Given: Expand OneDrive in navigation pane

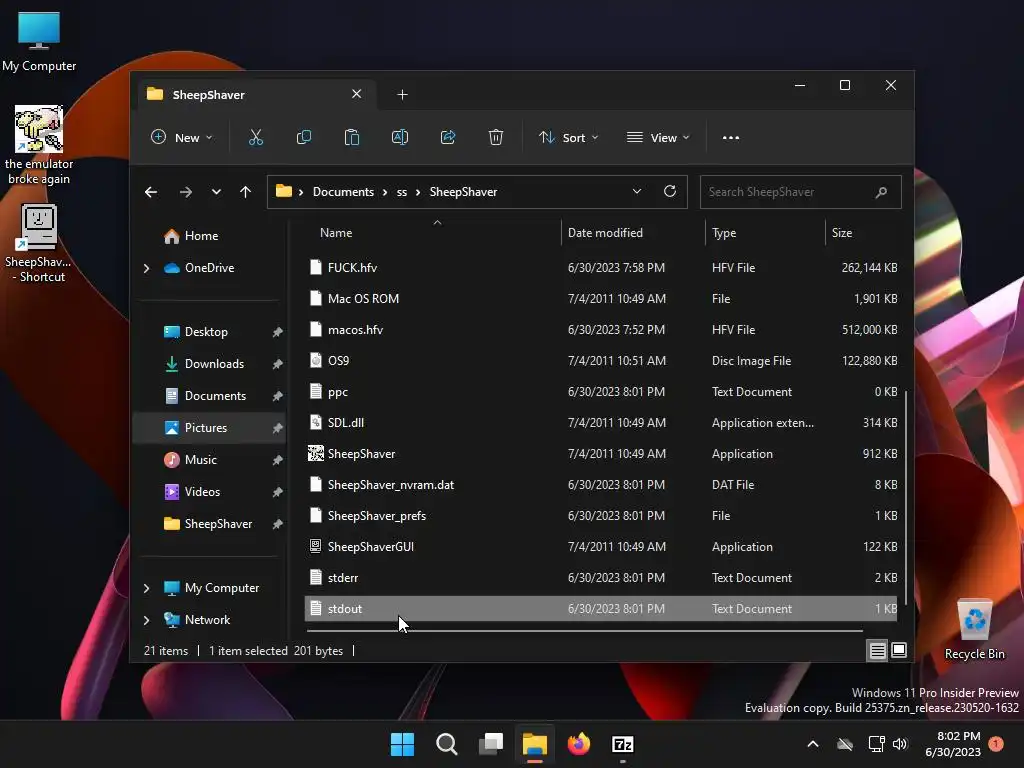Looking at the screenshot, I should pos(146,268).
